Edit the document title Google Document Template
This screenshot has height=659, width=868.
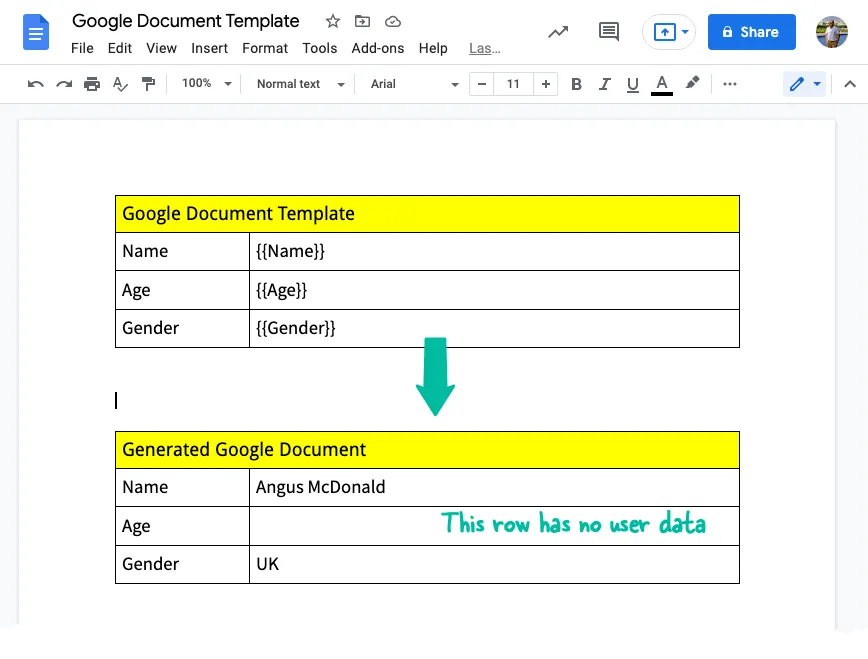pos(185,21)
